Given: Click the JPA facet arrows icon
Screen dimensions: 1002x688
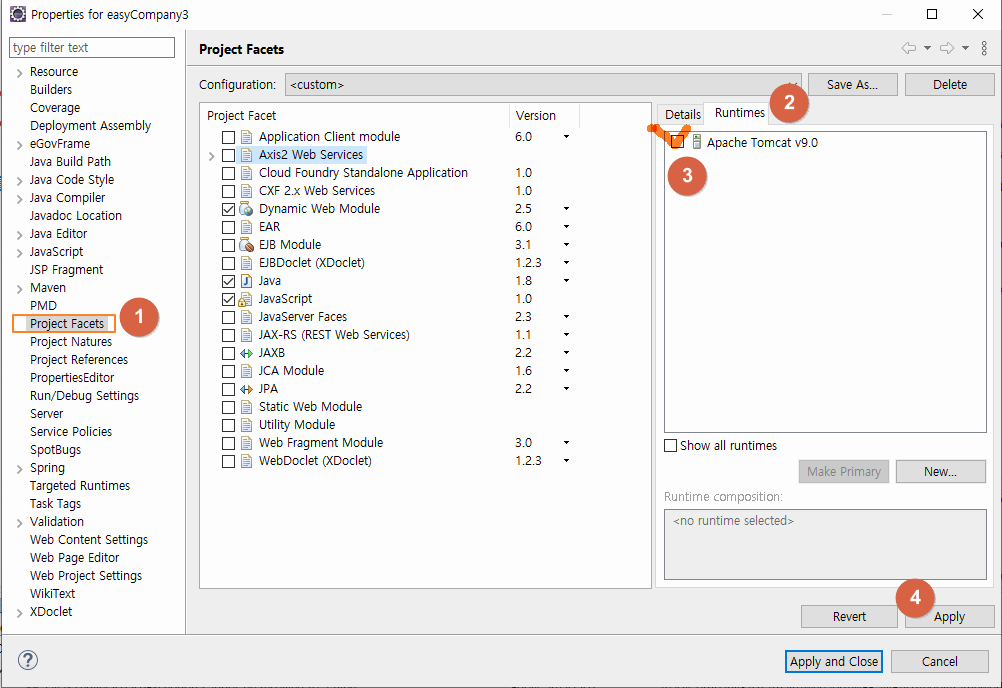Looking at the screenshot, I should point(246,389).
